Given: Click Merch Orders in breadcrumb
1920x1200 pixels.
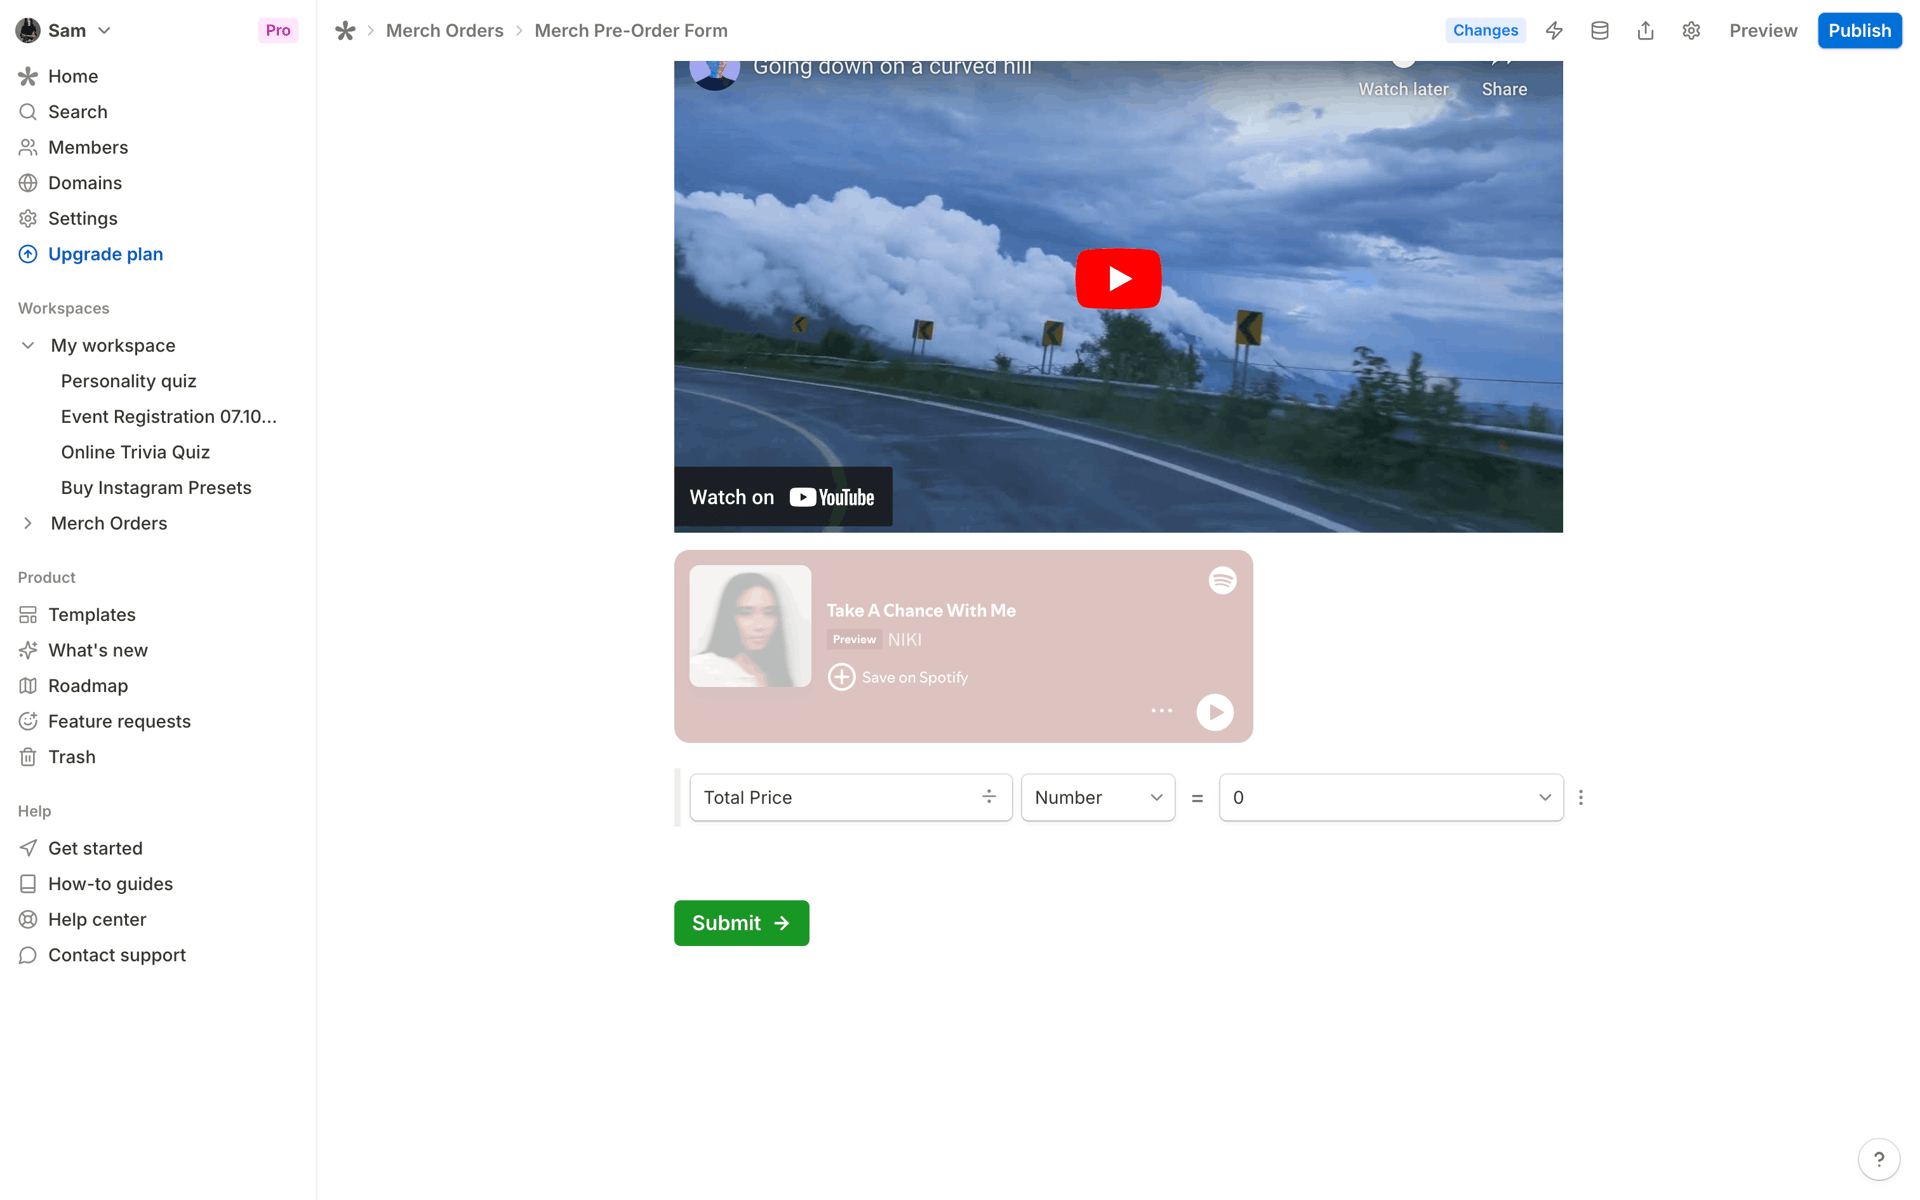Looking at the screenshot, I should click(444, 31).
